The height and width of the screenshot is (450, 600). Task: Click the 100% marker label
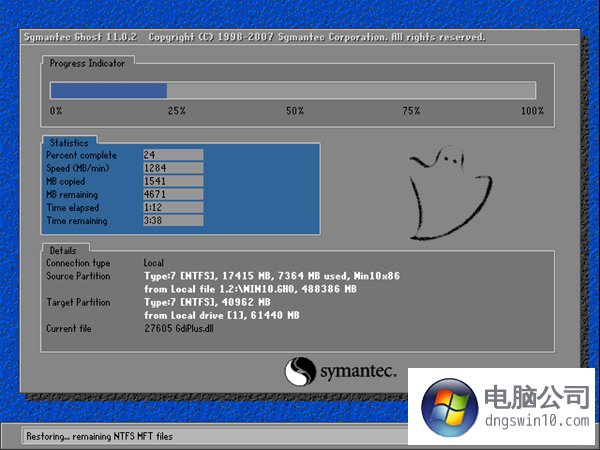pos(532,111)
